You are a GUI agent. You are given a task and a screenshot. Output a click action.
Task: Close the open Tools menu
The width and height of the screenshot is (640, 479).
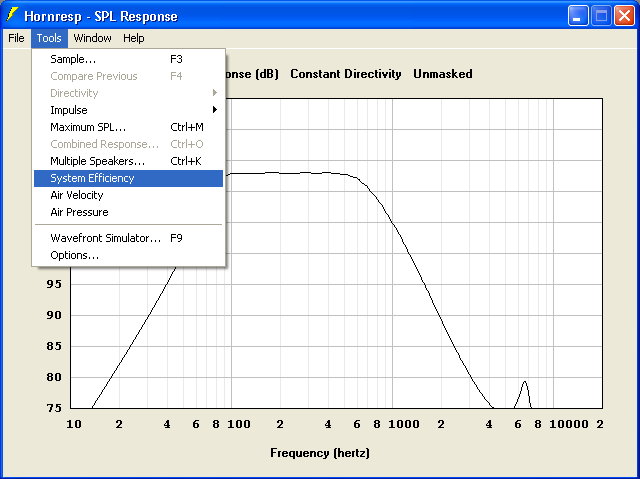[49, 38]
